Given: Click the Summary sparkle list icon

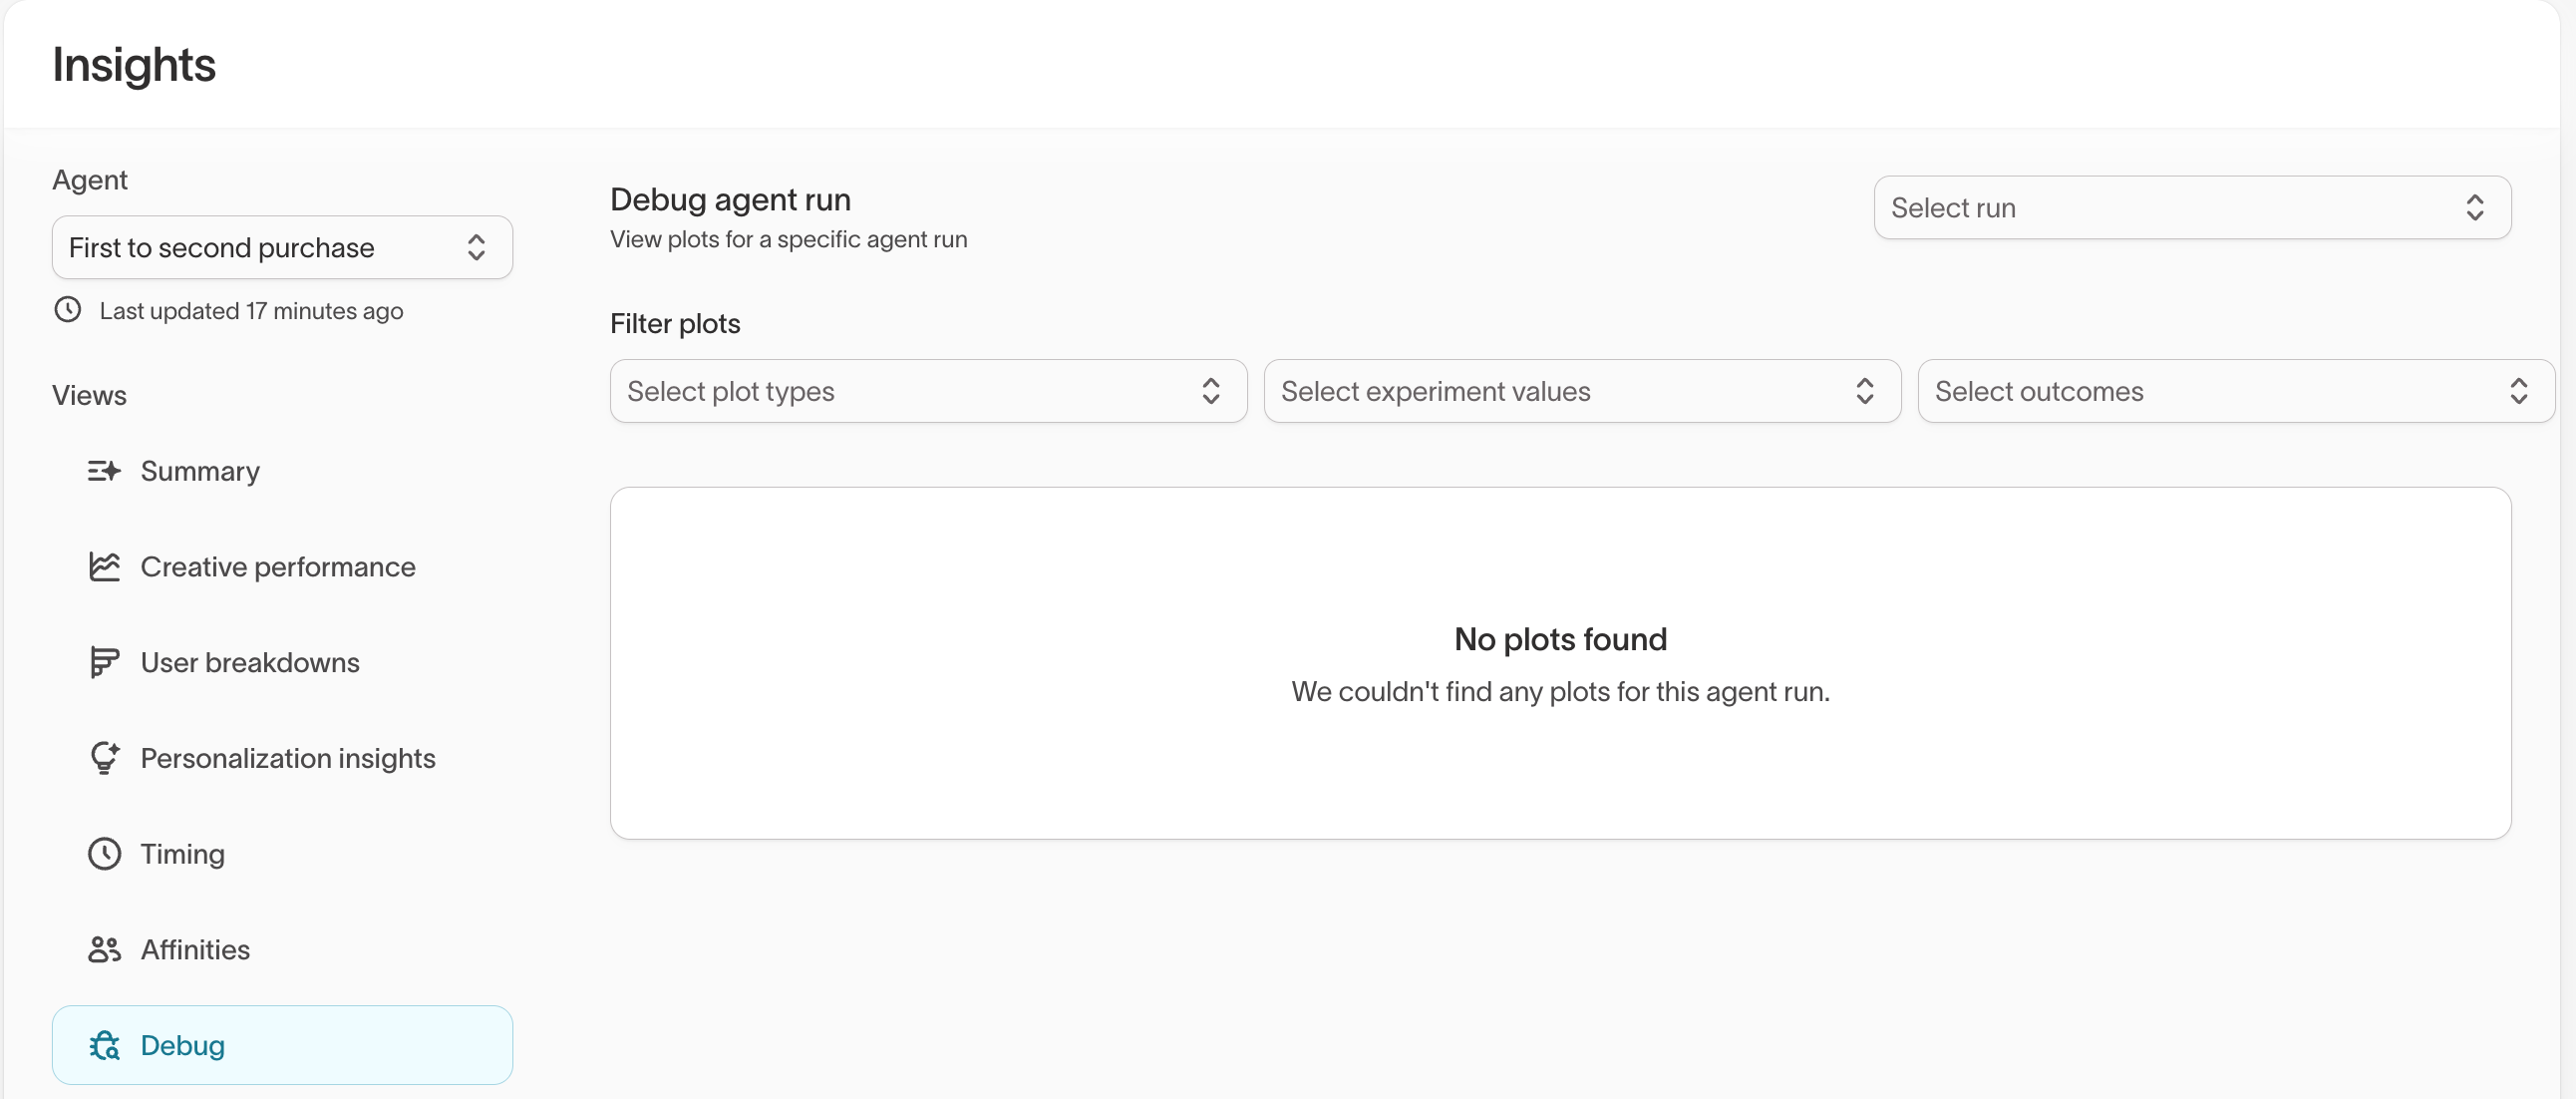Looking at the screenshot, I should [104, 471].
